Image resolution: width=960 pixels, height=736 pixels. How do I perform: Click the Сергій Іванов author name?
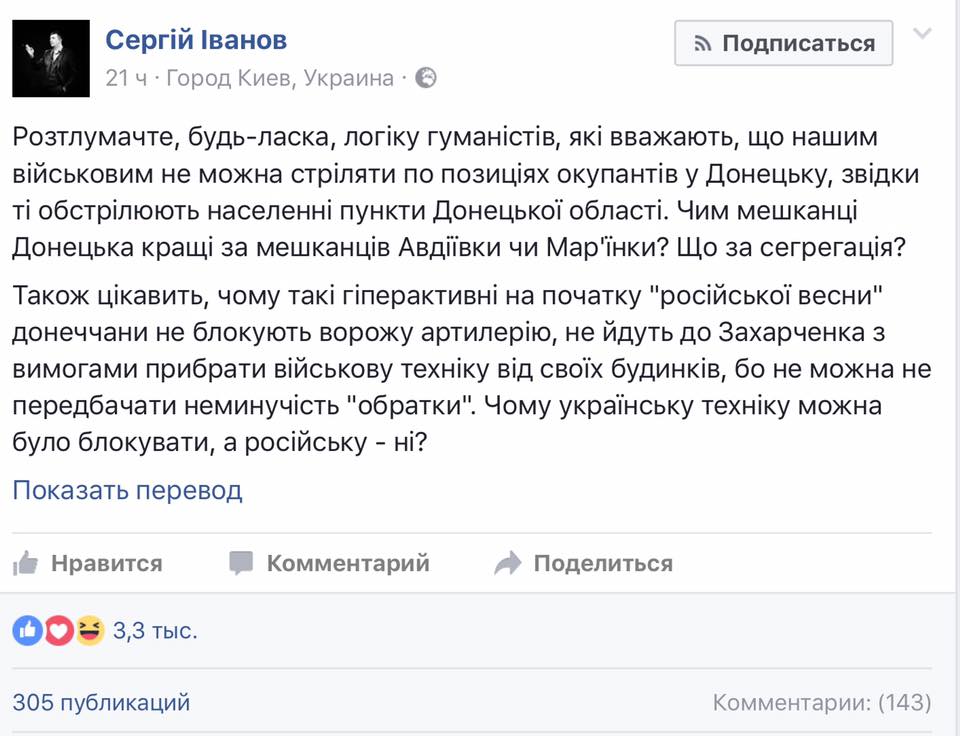pos(196,40)
